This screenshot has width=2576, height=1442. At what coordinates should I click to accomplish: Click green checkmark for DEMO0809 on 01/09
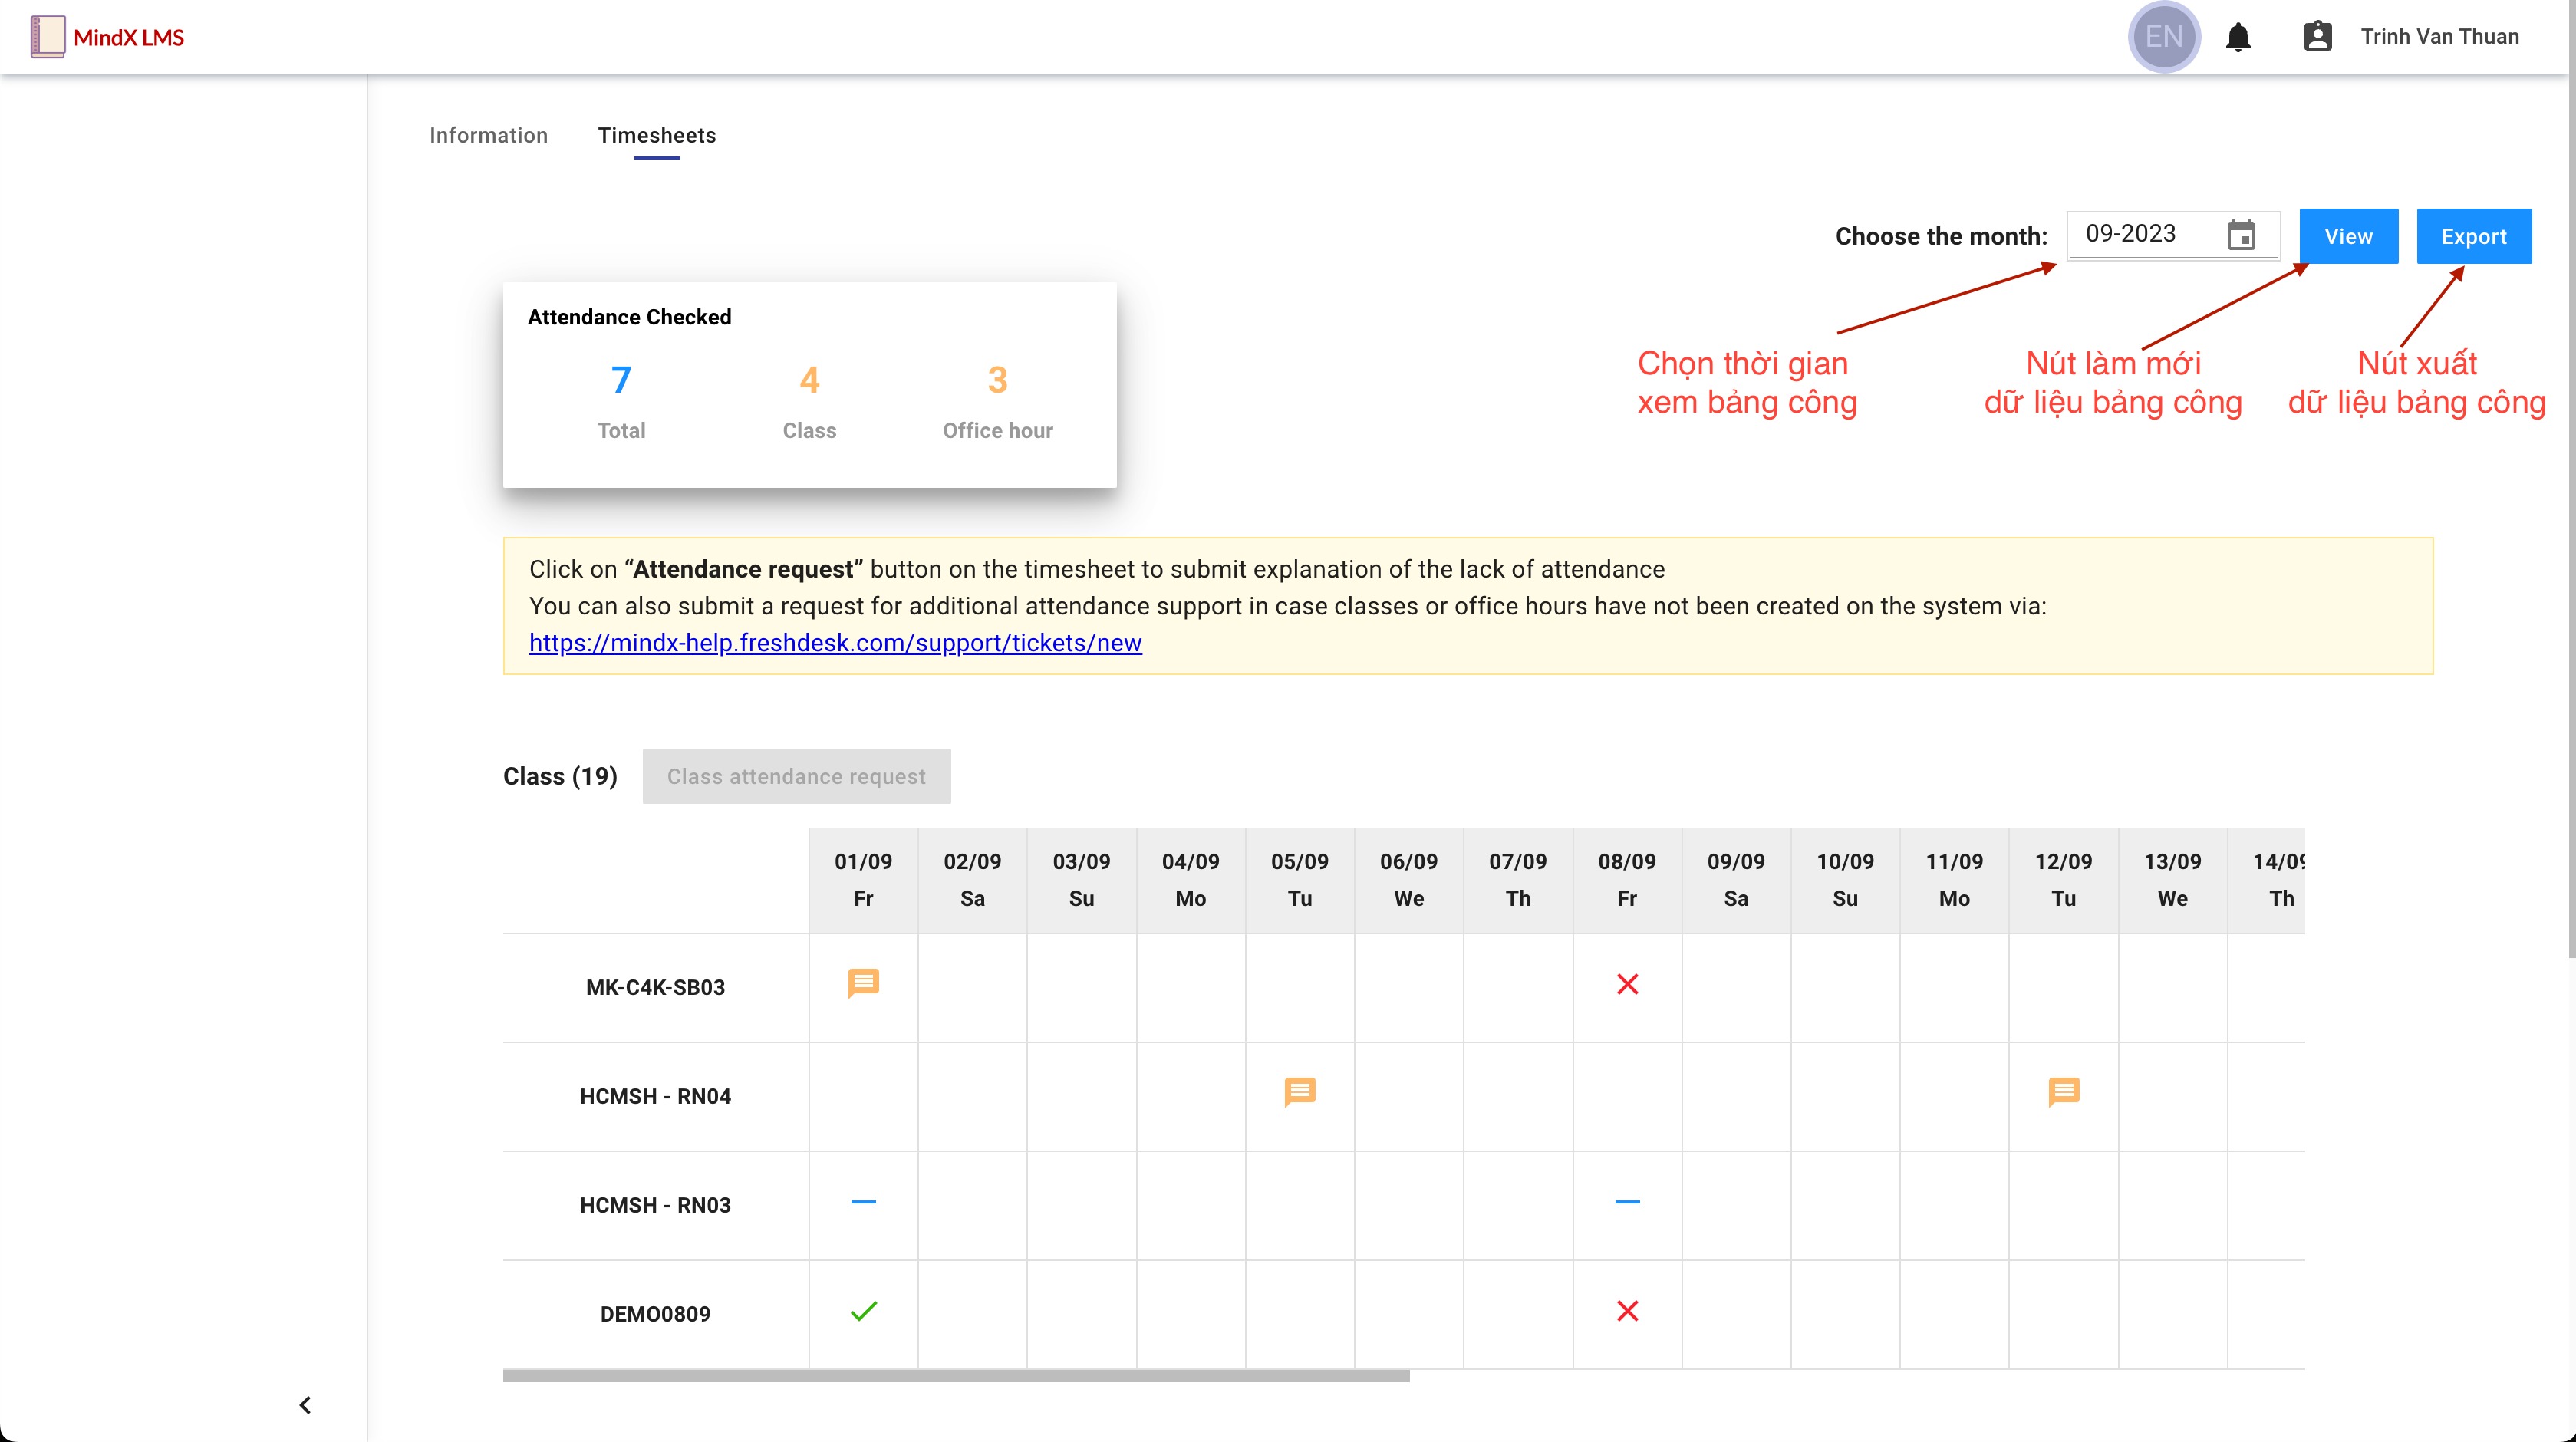(x=863, y=1311)
